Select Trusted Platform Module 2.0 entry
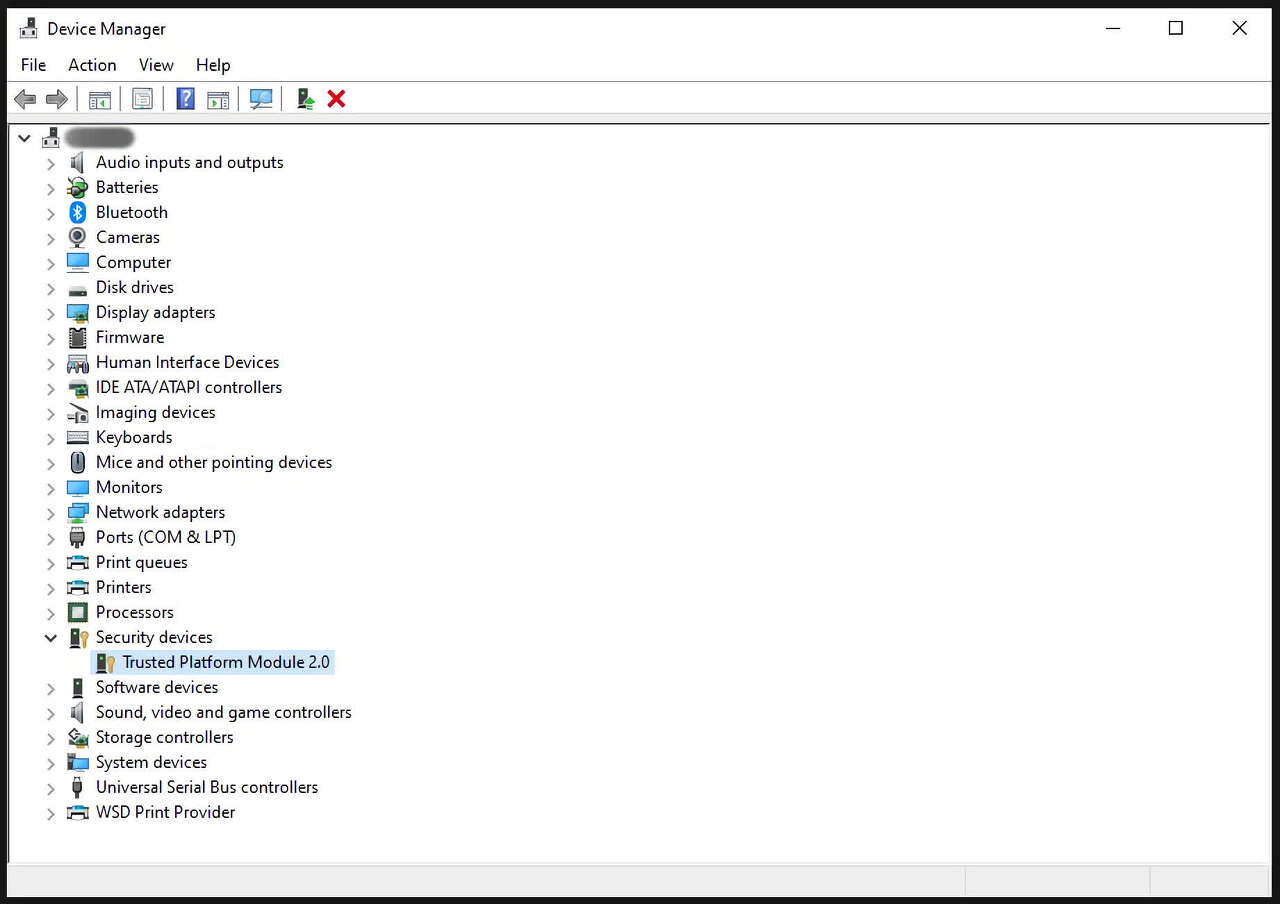 [226, 662]
